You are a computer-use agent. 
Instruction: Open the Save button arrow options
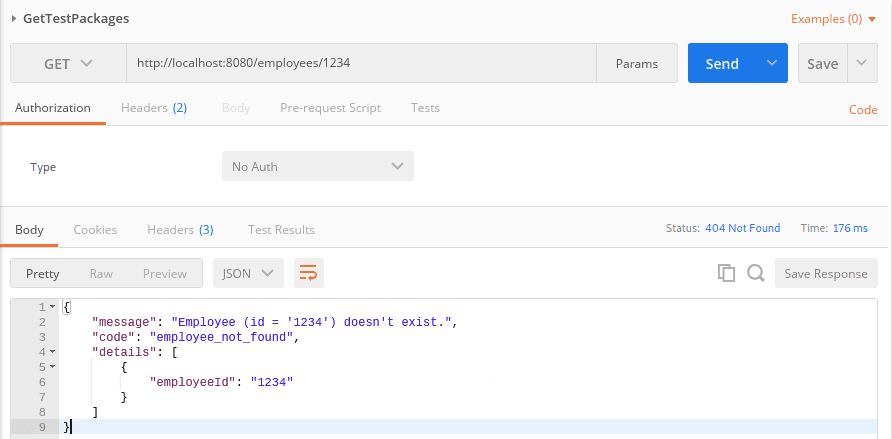click(862, 63)
